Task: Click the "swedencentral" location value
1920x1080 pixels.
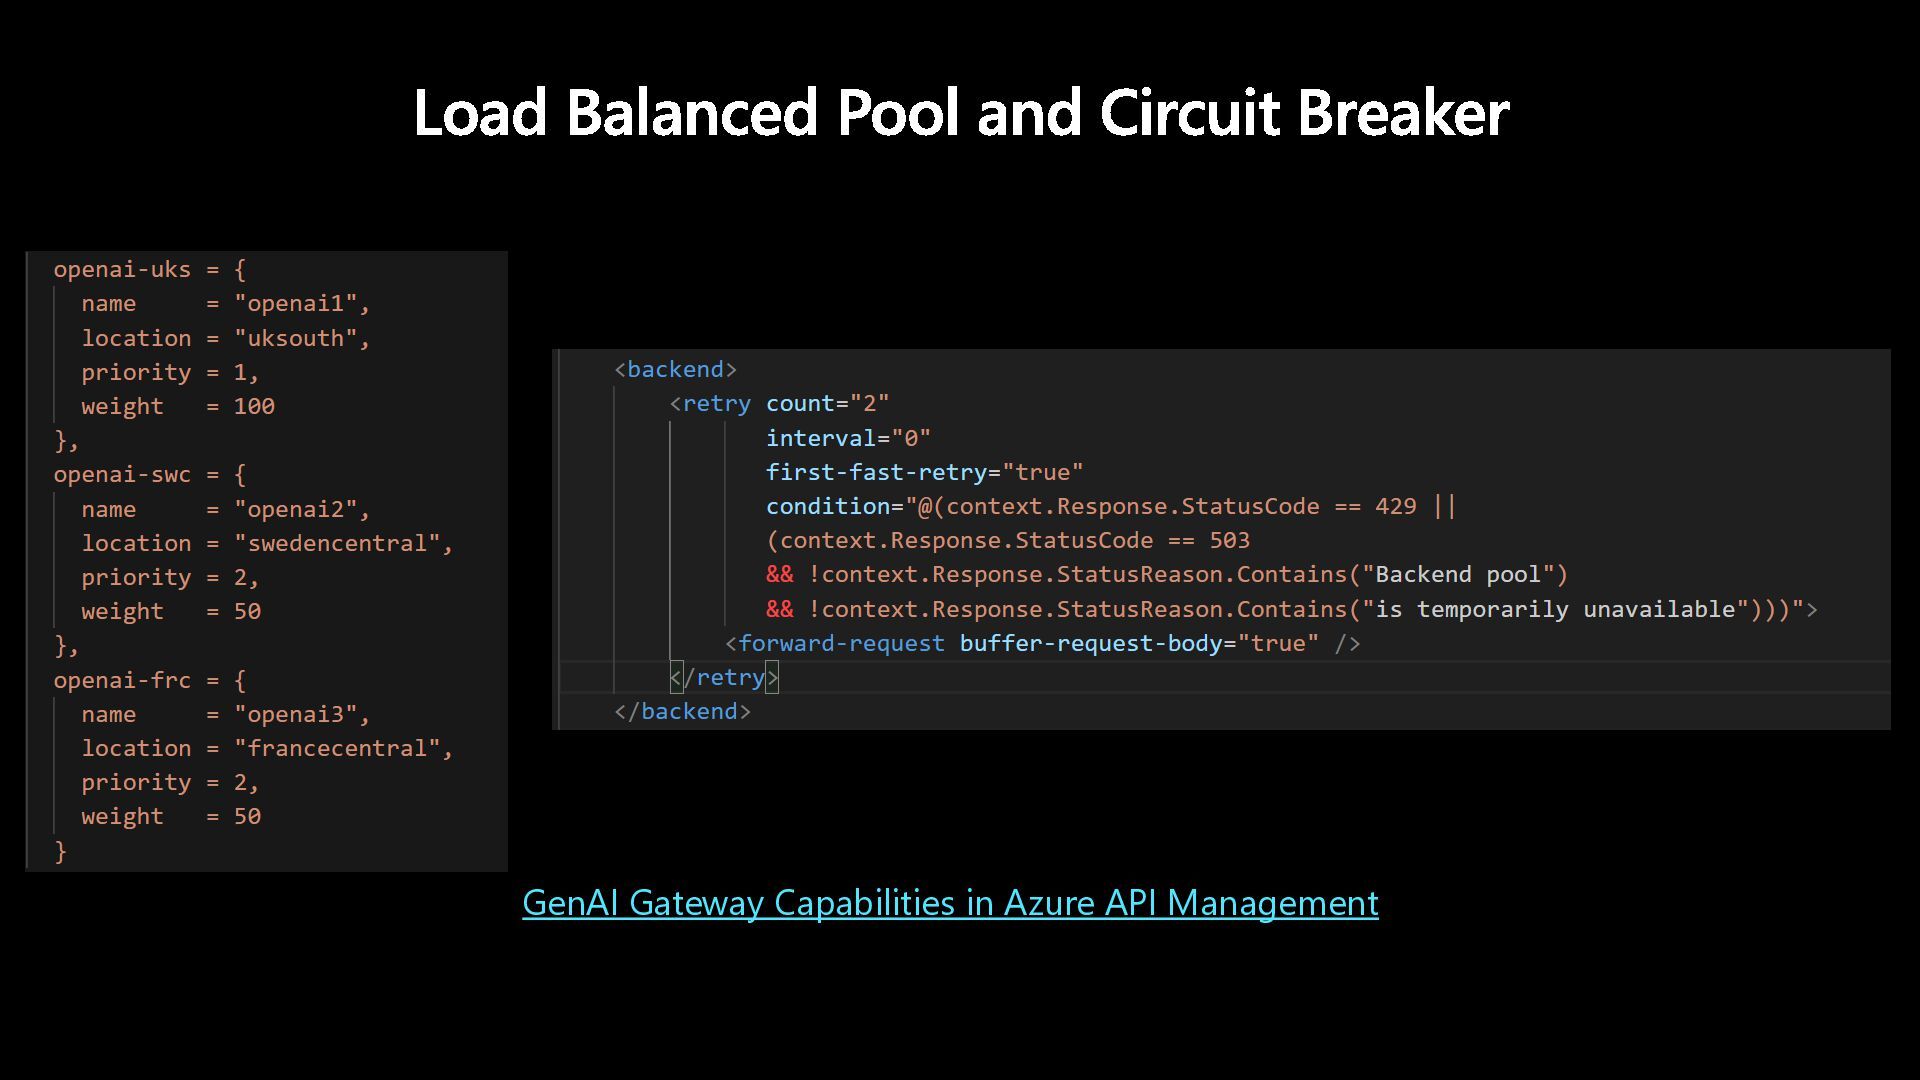Action: 337,543
